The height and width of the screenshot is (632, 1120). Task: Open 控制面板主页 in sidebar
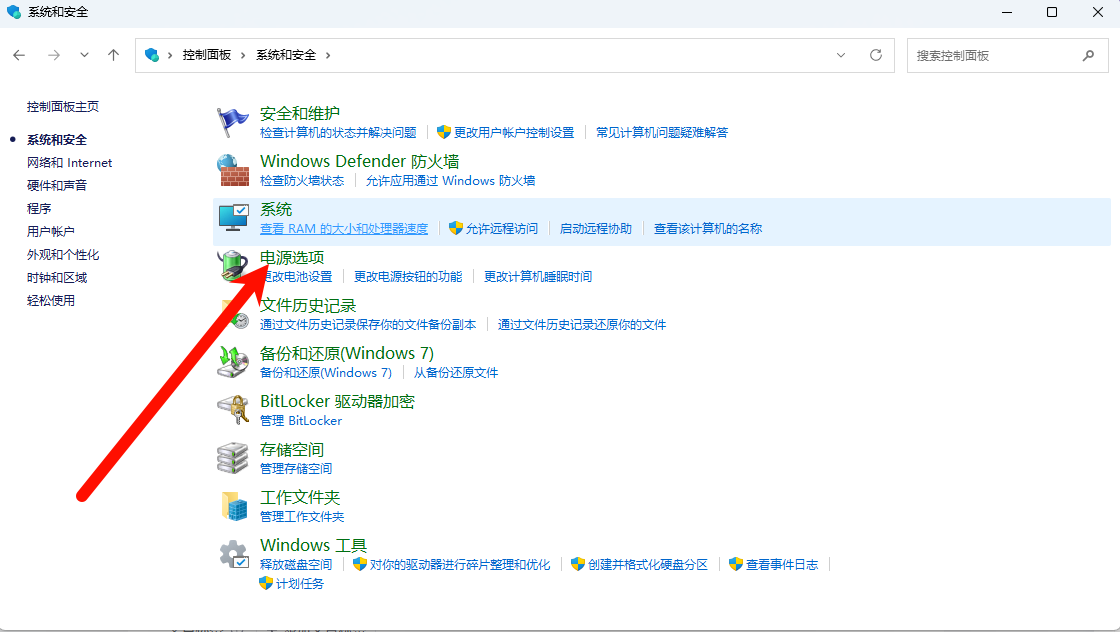[x=63, y=106]
